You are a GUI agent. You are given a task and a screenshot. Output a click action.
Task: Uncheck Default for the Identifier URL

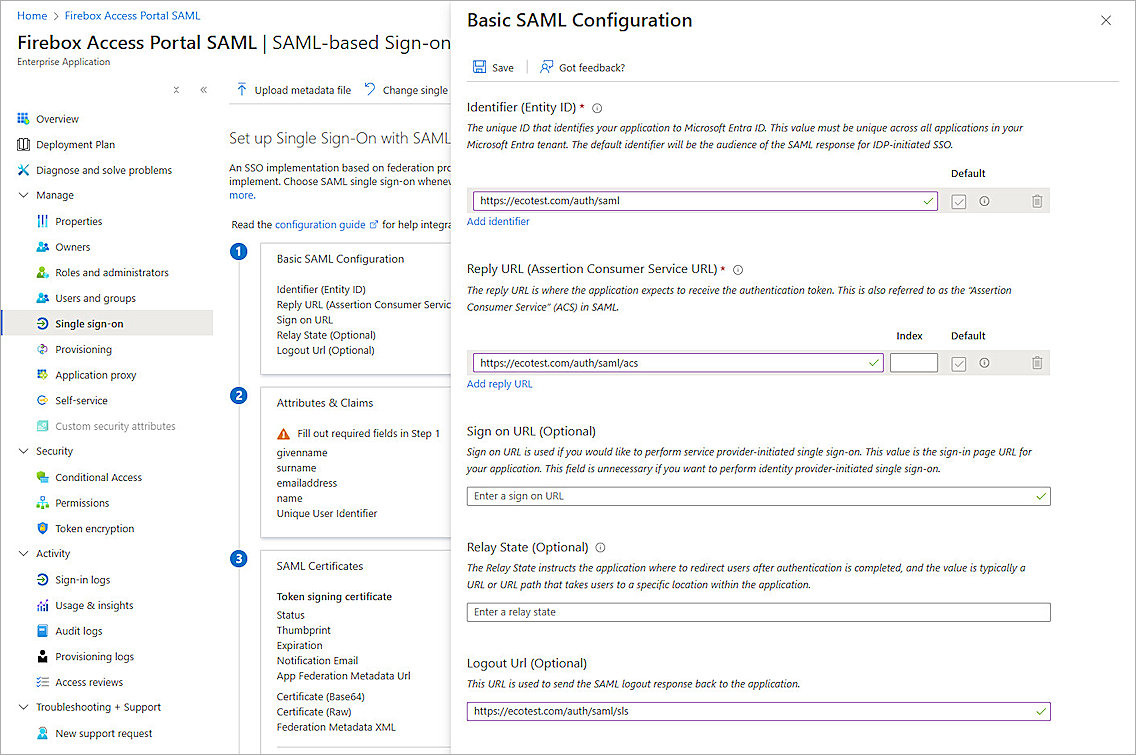959,200
